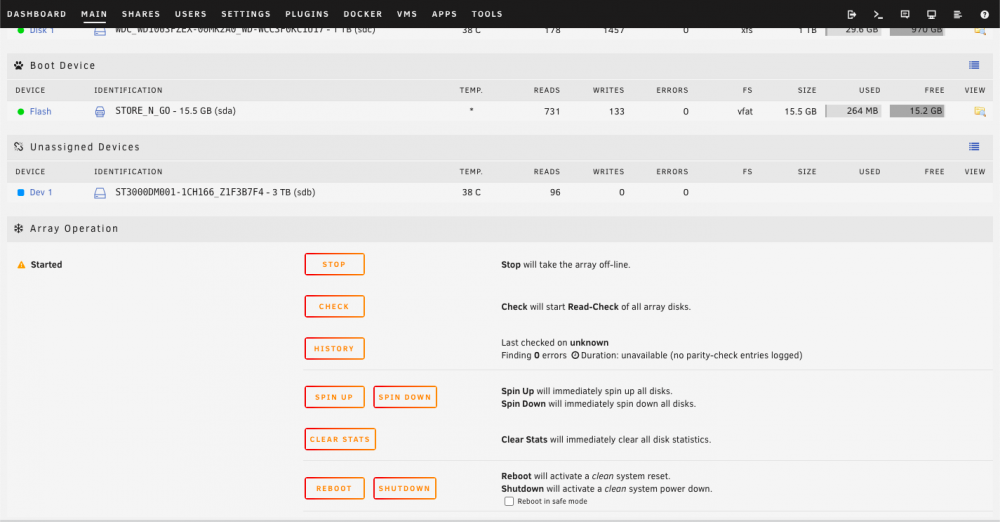Click the orange warning triangle beside Started
This screenshot has height=522, width=1000.
21,264
